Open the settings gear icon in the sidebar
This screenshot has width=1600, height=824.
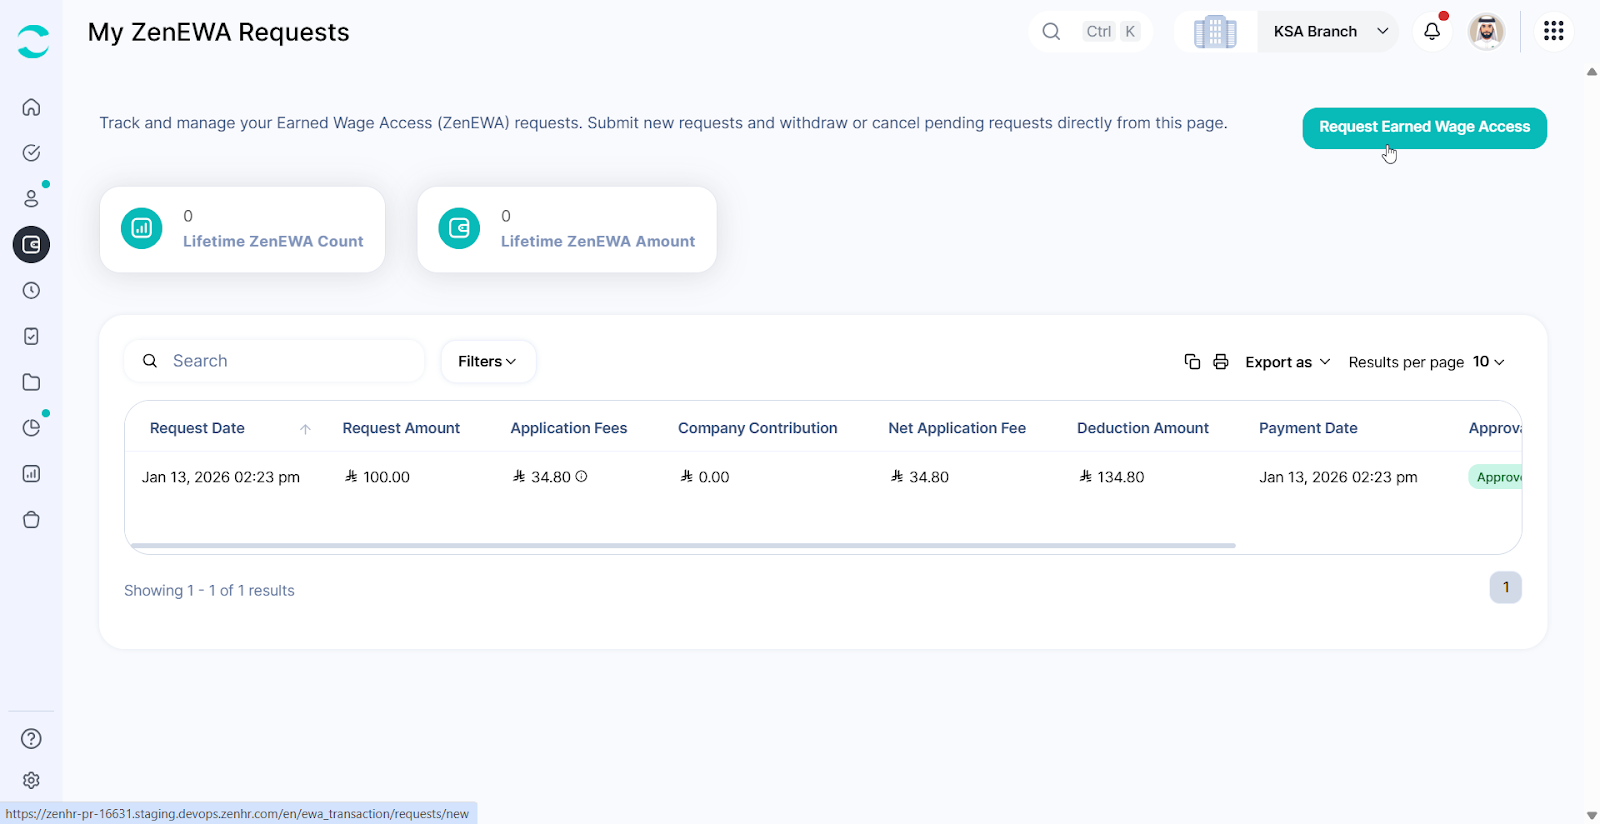click(31, 780)
